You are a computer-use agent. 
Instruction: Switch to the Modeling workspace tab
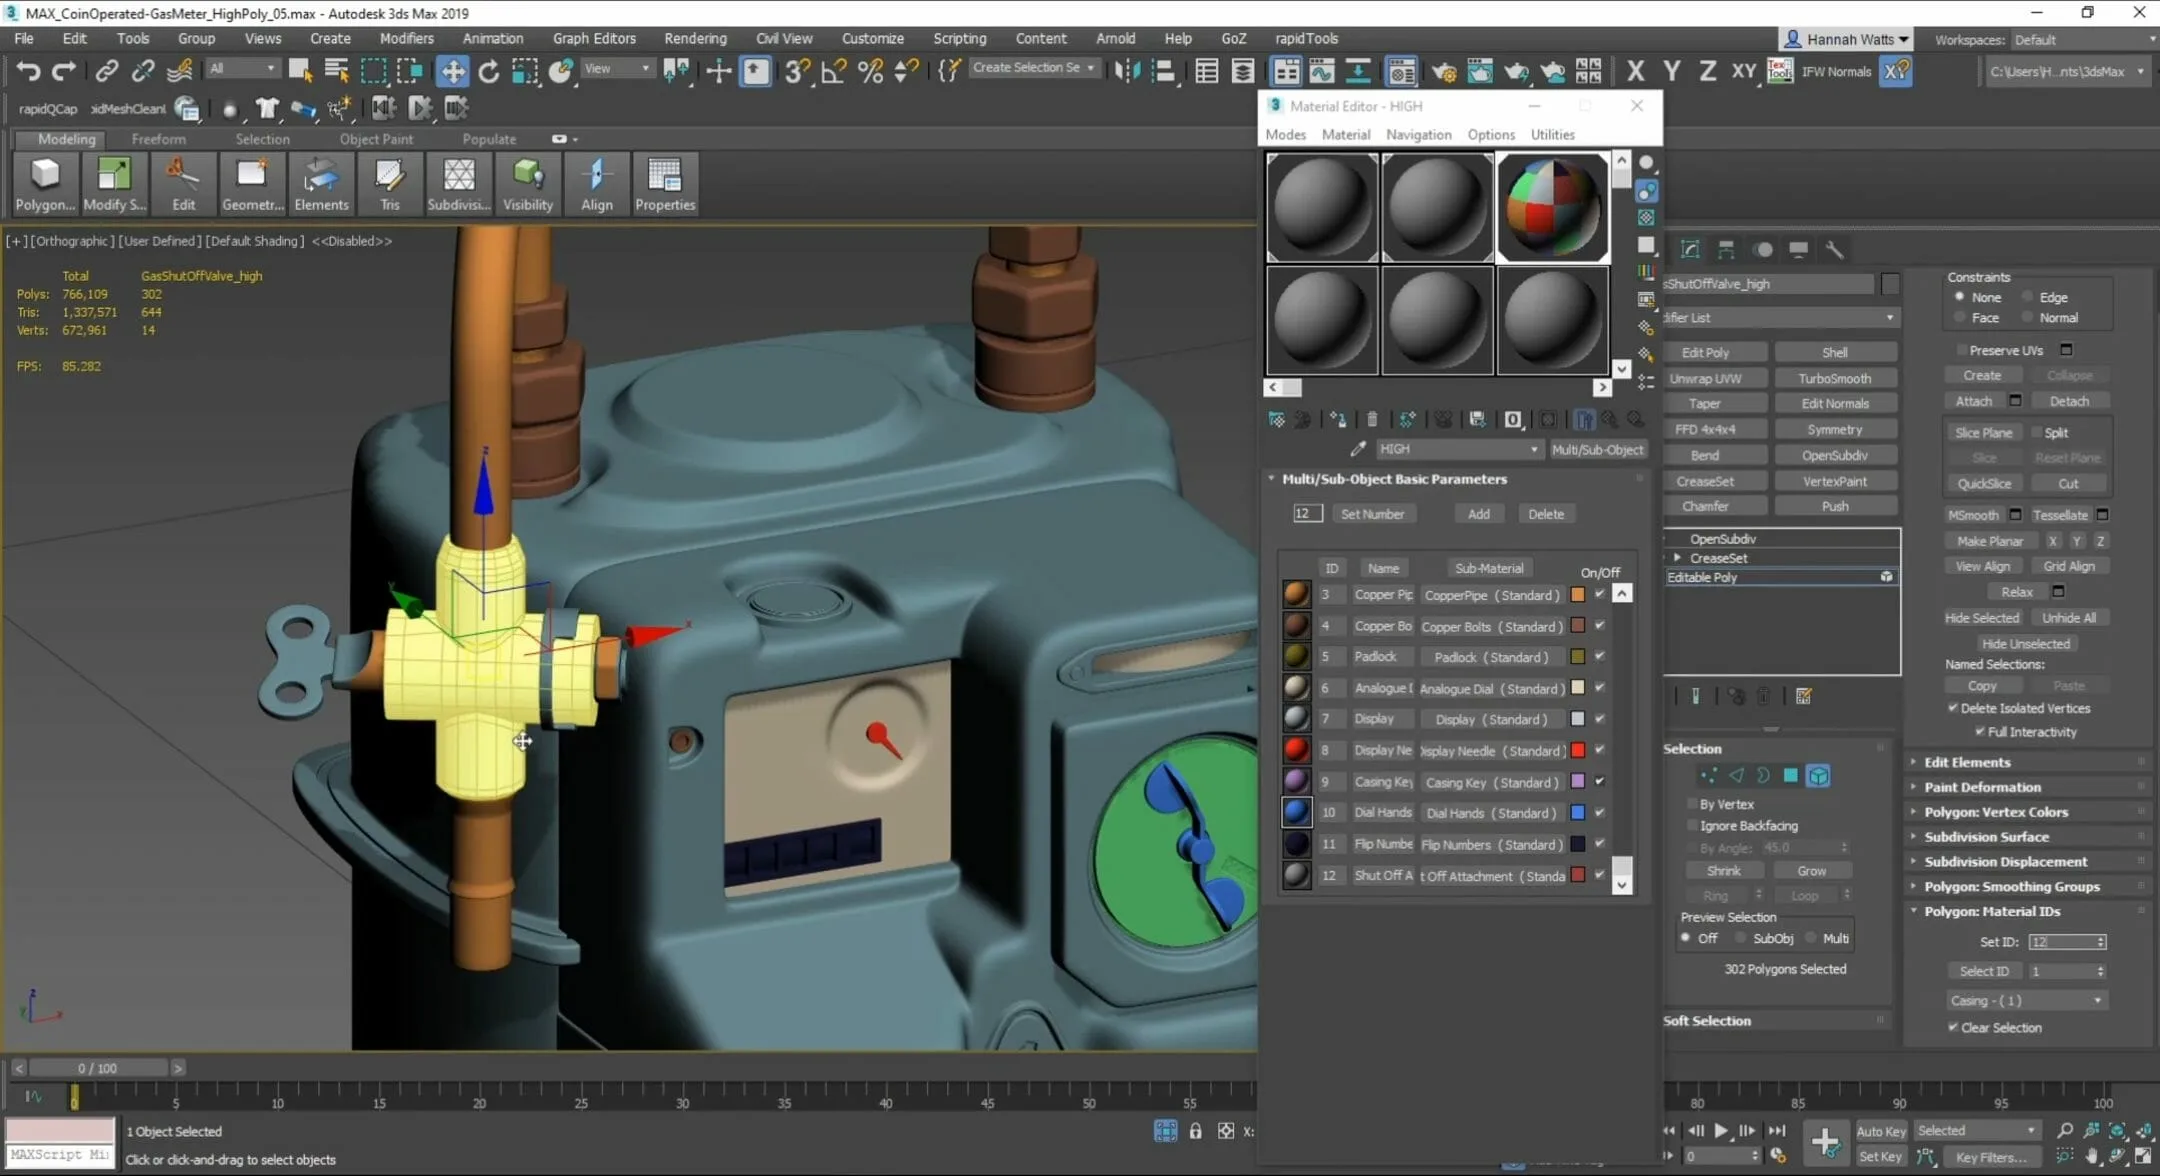coord(65,138)
